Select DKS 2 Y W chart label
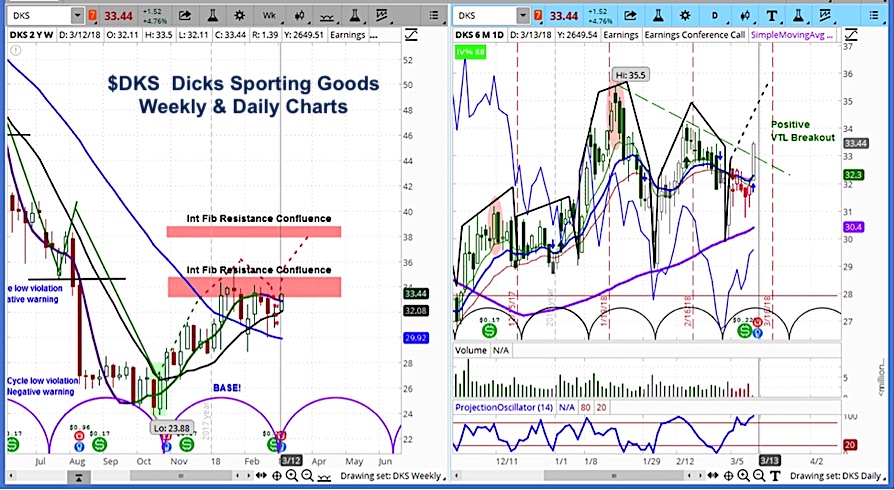 pyautogui.click(x=32, y=35)
